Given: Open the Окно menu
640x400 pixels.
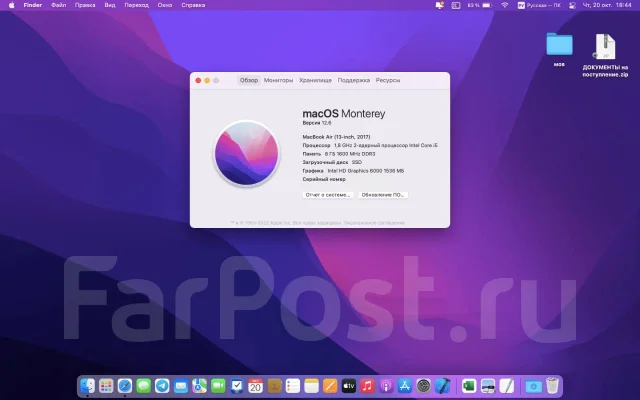Looking at the screenshot, I should 165,5.
